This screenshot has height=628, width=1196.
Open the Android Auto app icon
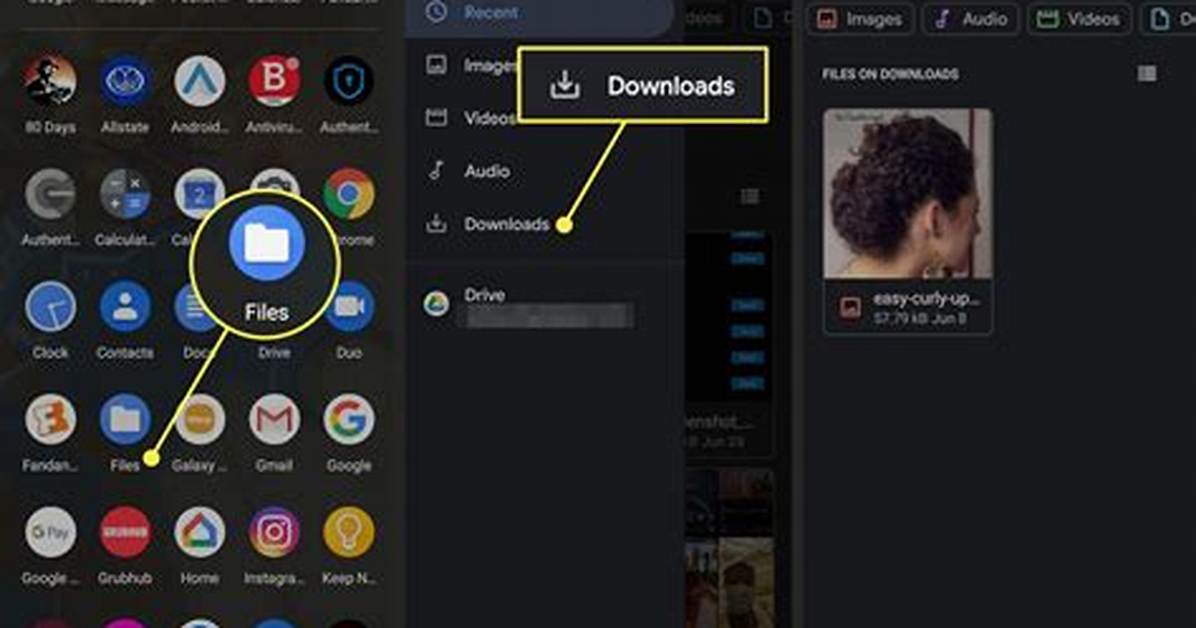(x=199, y=80)
